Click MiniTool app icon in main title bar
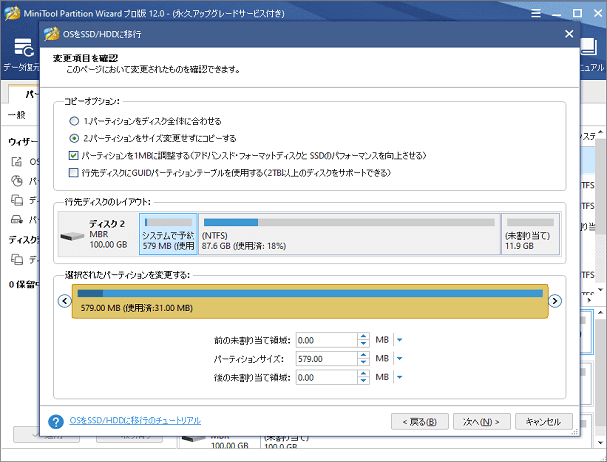The width and height of the screenshot is (607, 462). coord(12,13)
